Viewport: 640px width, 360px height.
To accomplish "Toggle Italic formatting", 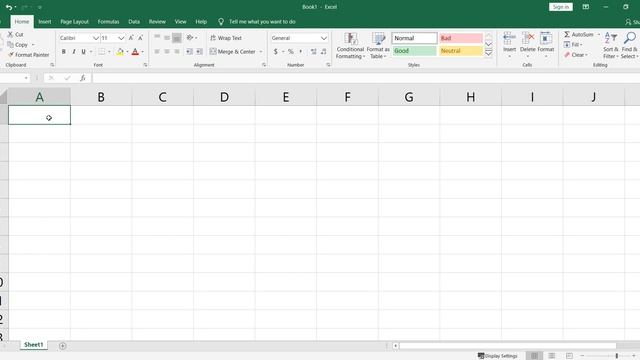I will click(74, 52).
